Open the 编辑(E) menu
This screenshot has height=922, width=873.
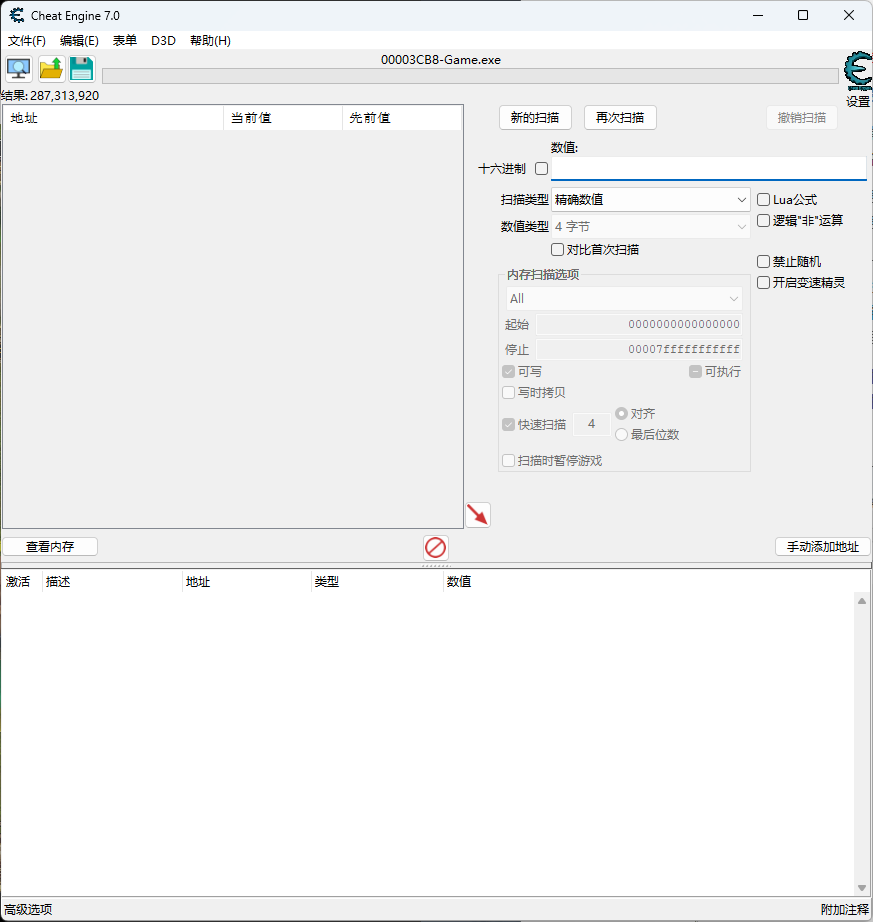tap(79, 41)
